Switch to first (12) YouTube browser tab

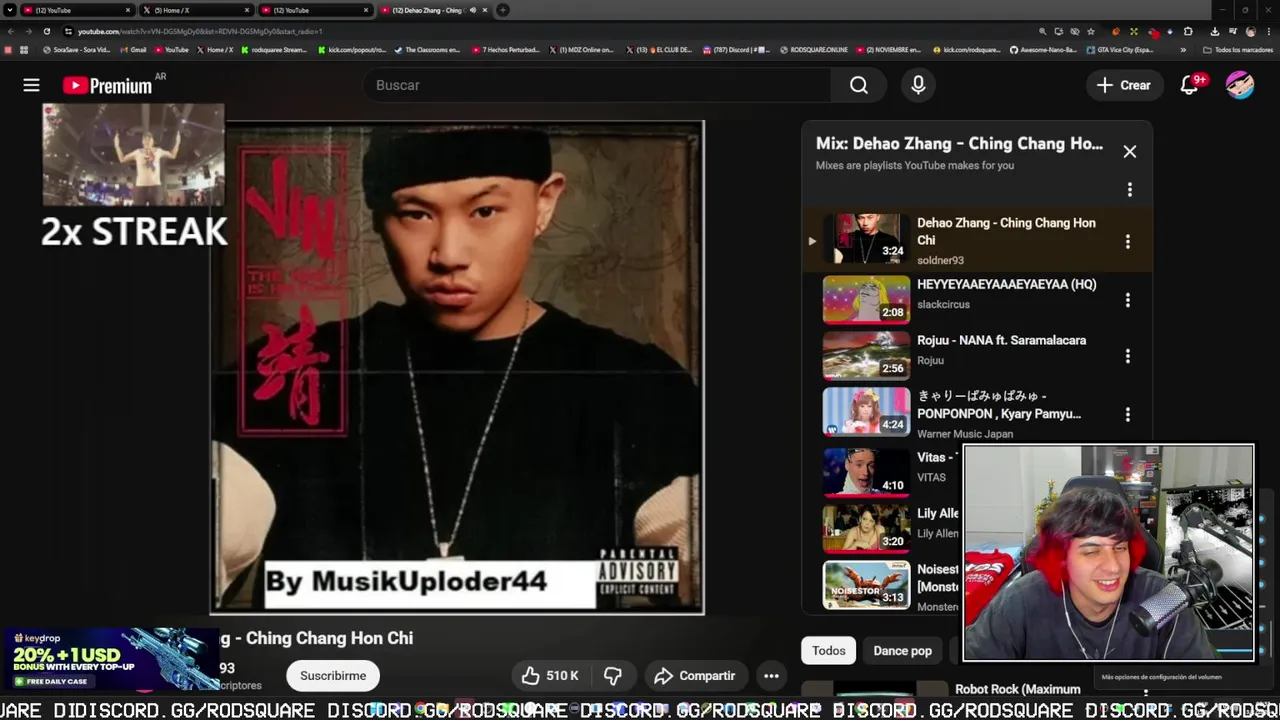[78, 10]
